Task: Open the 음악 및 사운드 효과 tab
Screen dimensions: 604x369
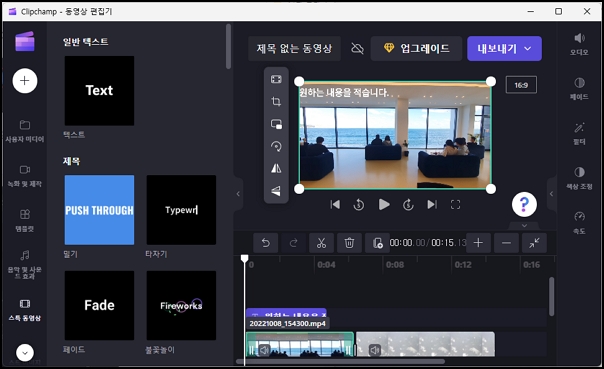Action: 25,265
